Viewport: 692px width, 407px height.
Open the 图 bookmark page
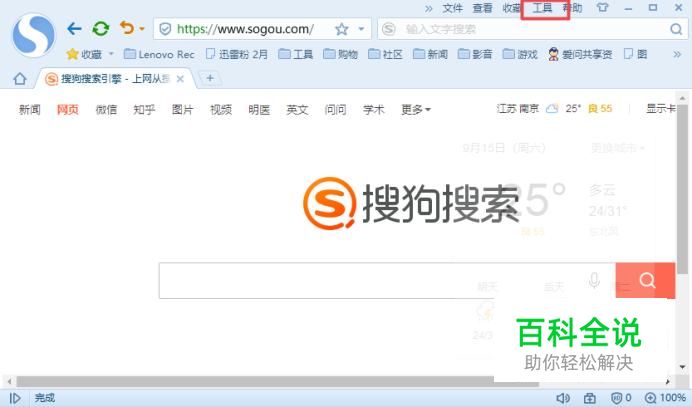[636, 54]
